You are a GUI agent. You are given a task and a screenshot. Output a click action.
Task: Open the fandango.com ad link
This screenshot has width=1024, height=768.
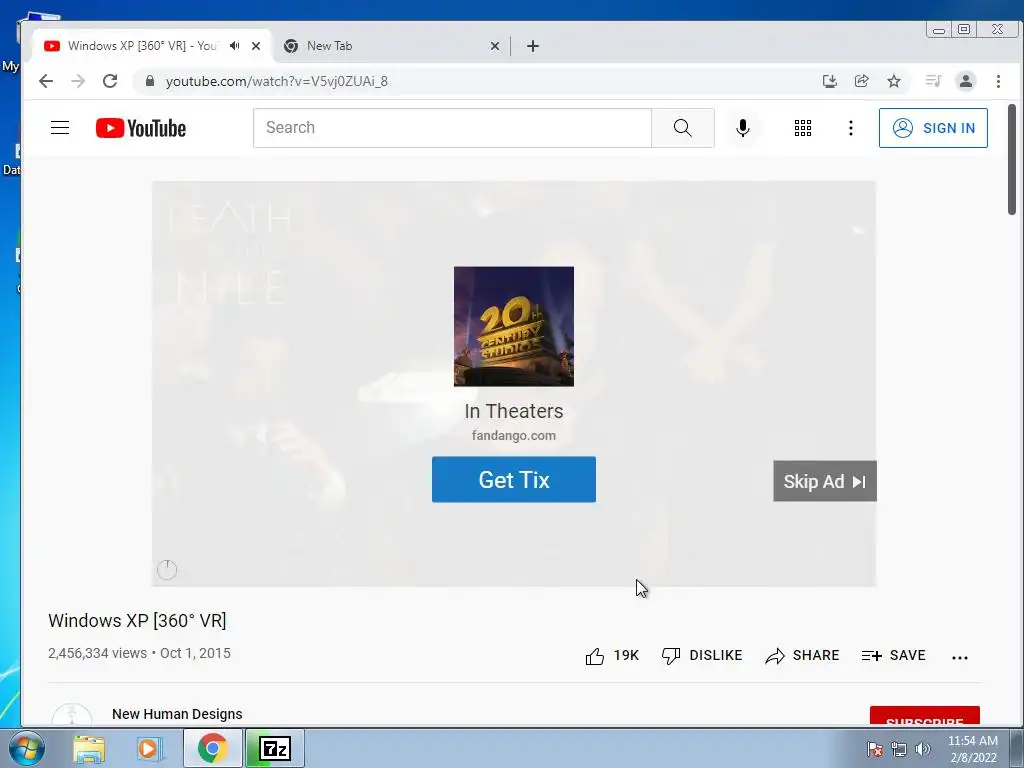coord(514,436)
